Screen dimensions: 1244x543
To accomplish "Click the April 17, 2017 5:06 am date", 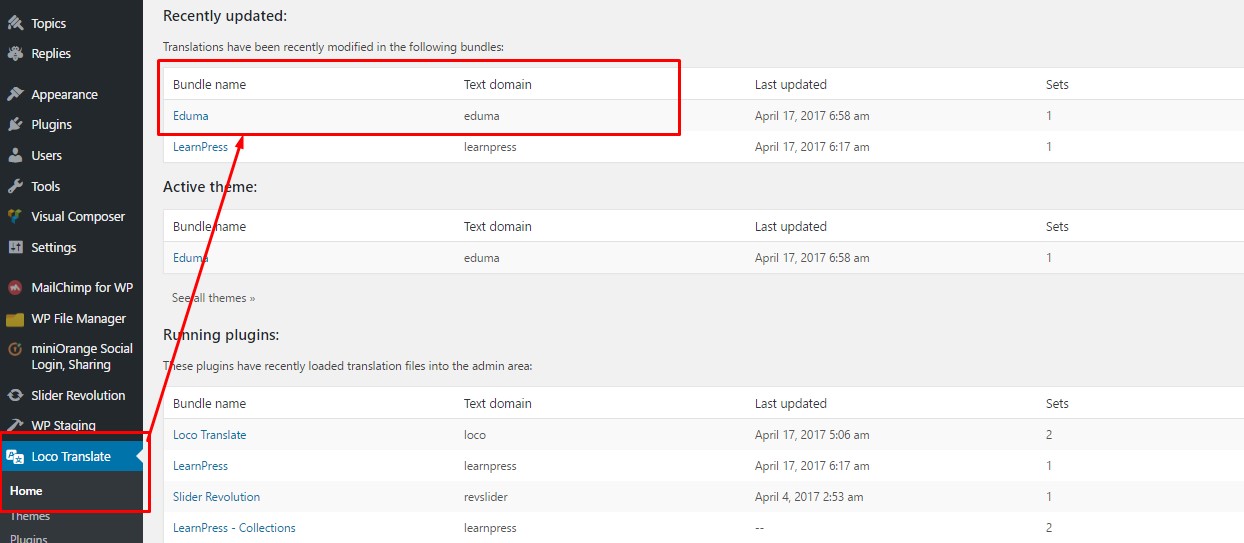I will [812, 435].
